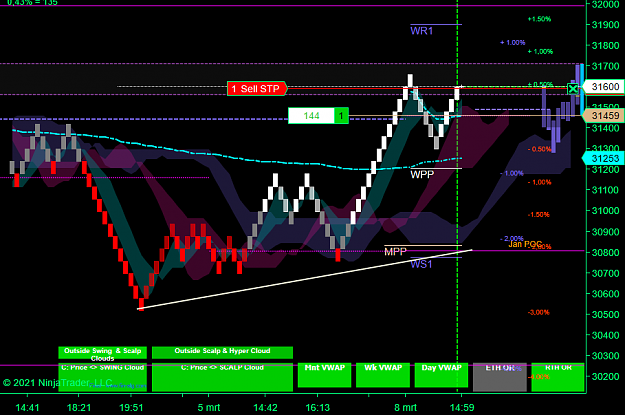Click the blue '- 1.00%' level label
Viewport: 625px width, 415px height.
[512, 173]
